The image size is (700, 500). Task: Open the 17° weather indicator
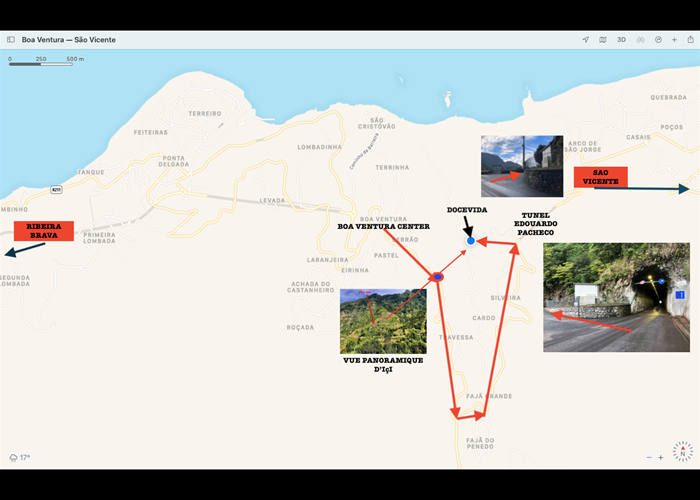tap(20, 458)
